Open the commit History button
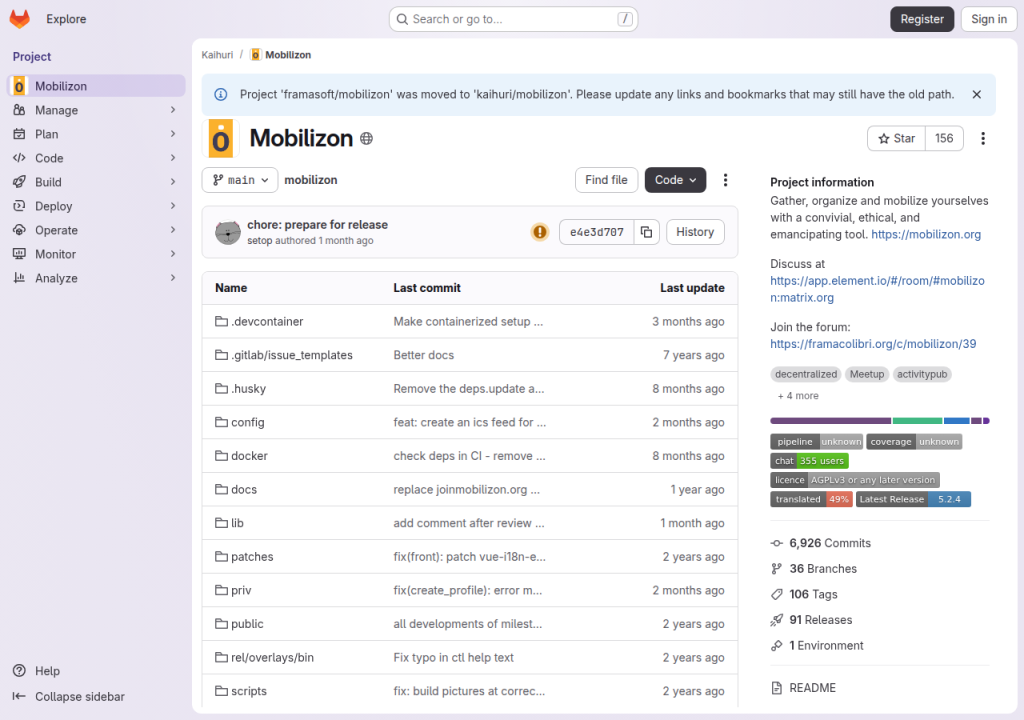1024x720 pixels. 695,232
